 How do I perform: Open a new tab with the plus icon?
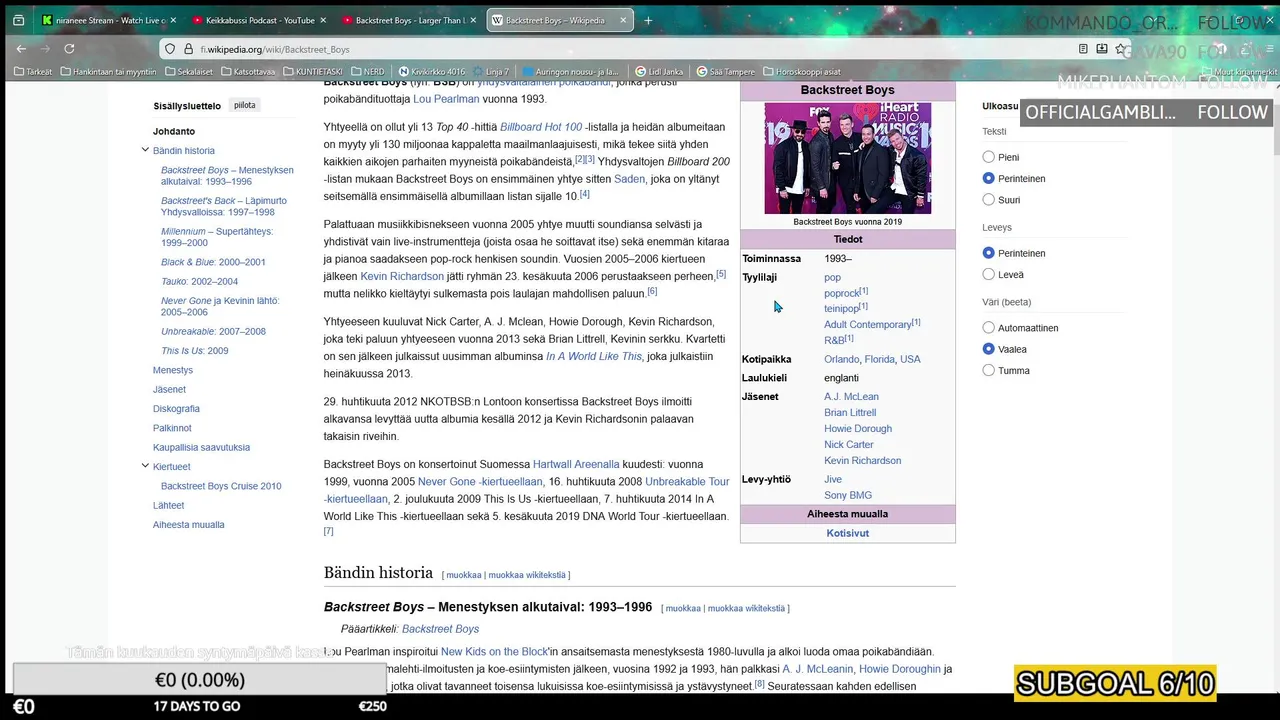(648, 20)
